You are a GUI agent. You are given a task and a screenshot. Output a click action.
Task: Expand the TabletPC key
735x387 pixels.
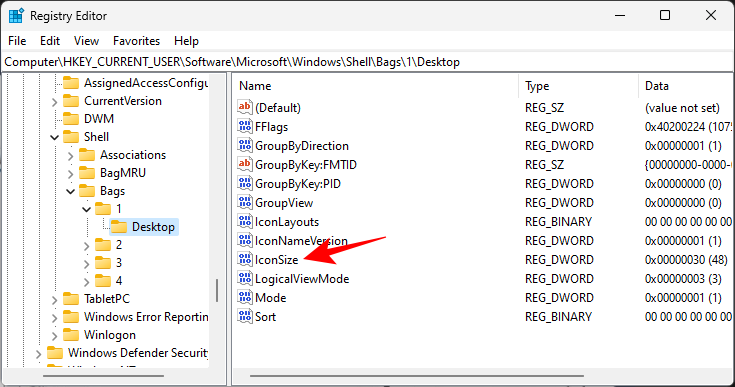(x=54, y=300)
